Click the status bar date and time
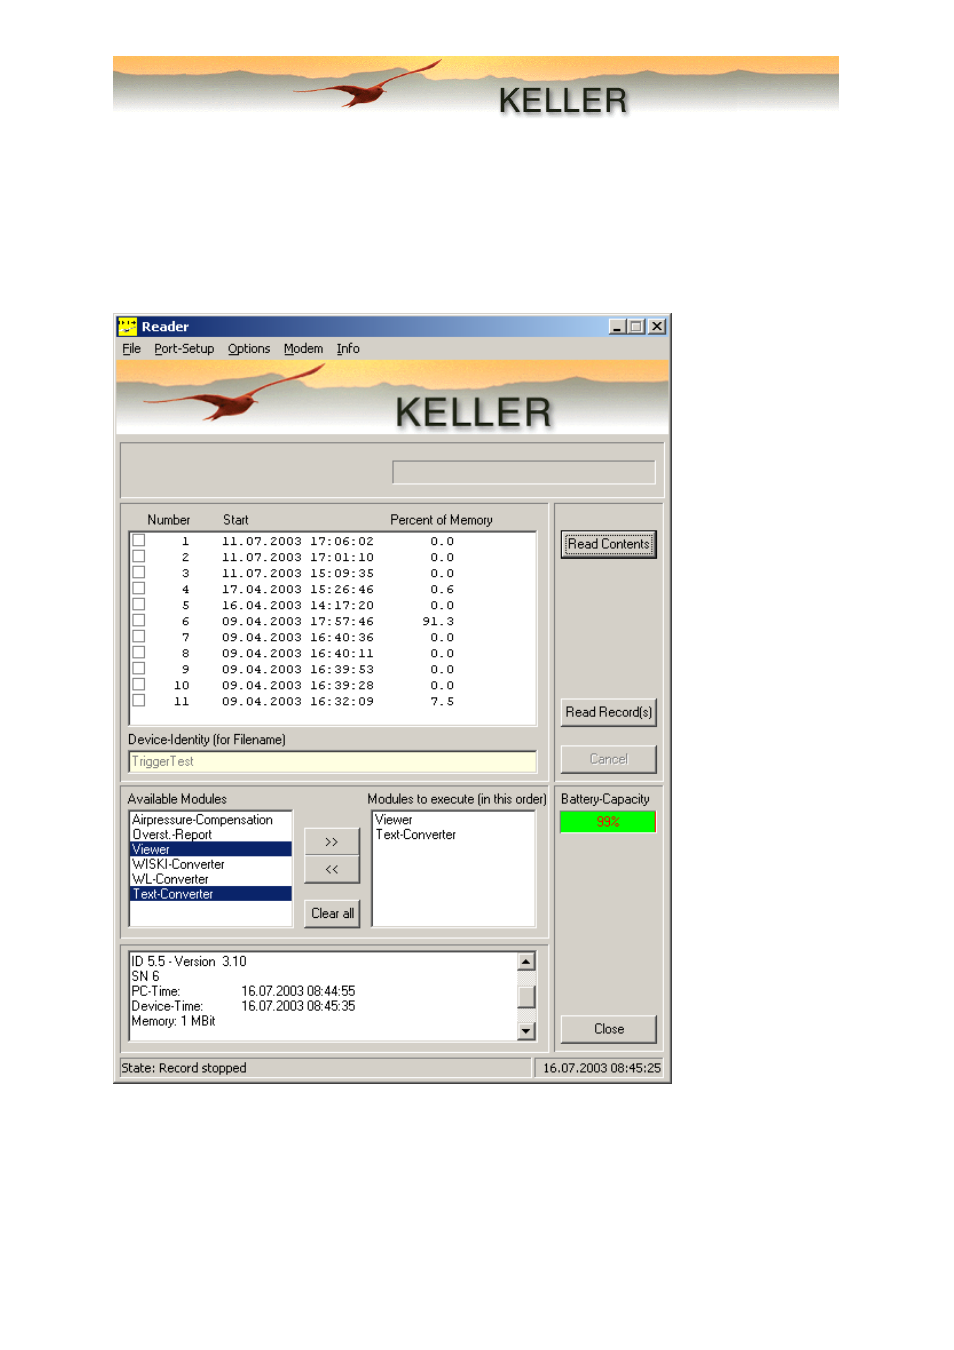954x1350 pixels. point(602,1068)
